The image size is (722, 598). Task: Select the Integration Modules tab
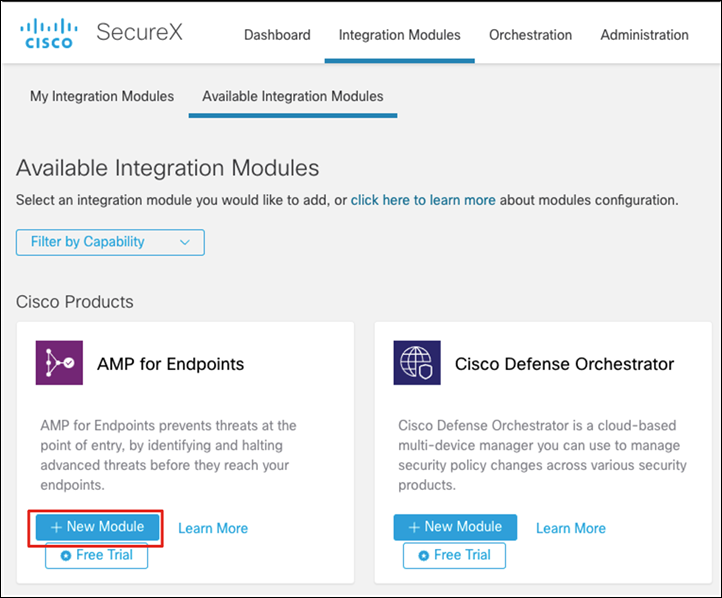[x=400, y=35]
